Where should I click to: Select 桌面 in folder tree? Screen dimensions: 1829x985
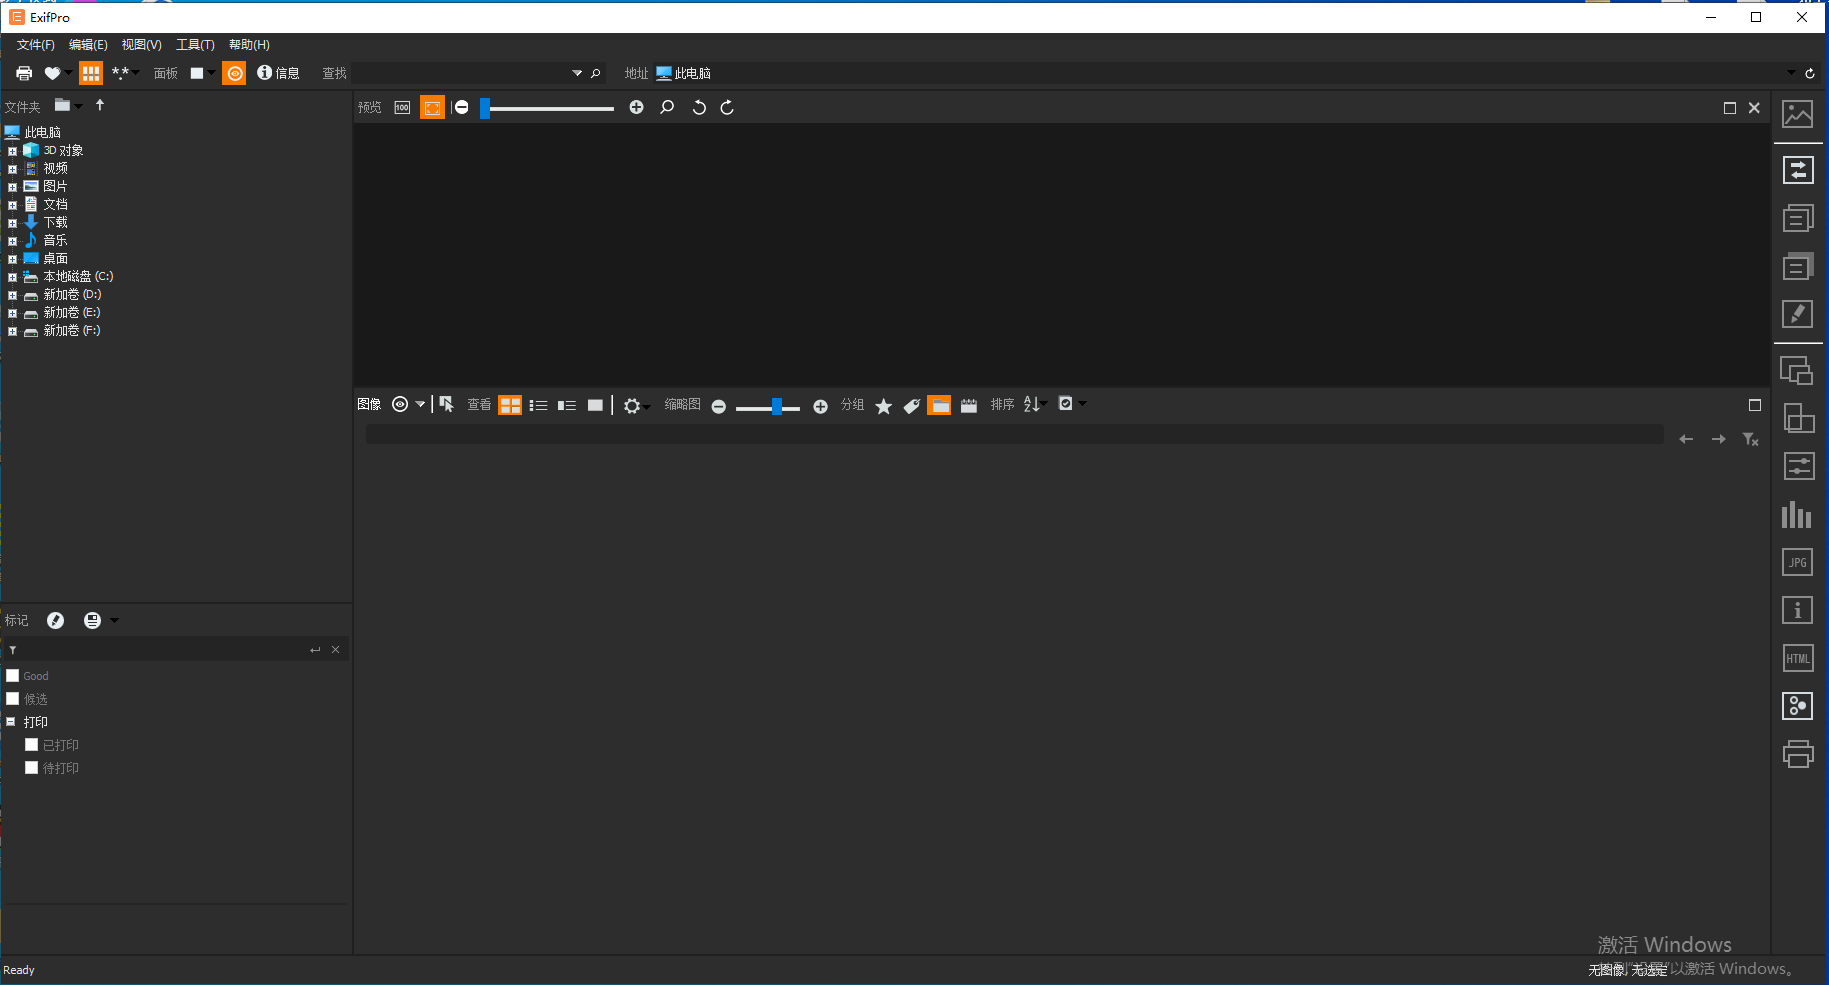[55, 258]
